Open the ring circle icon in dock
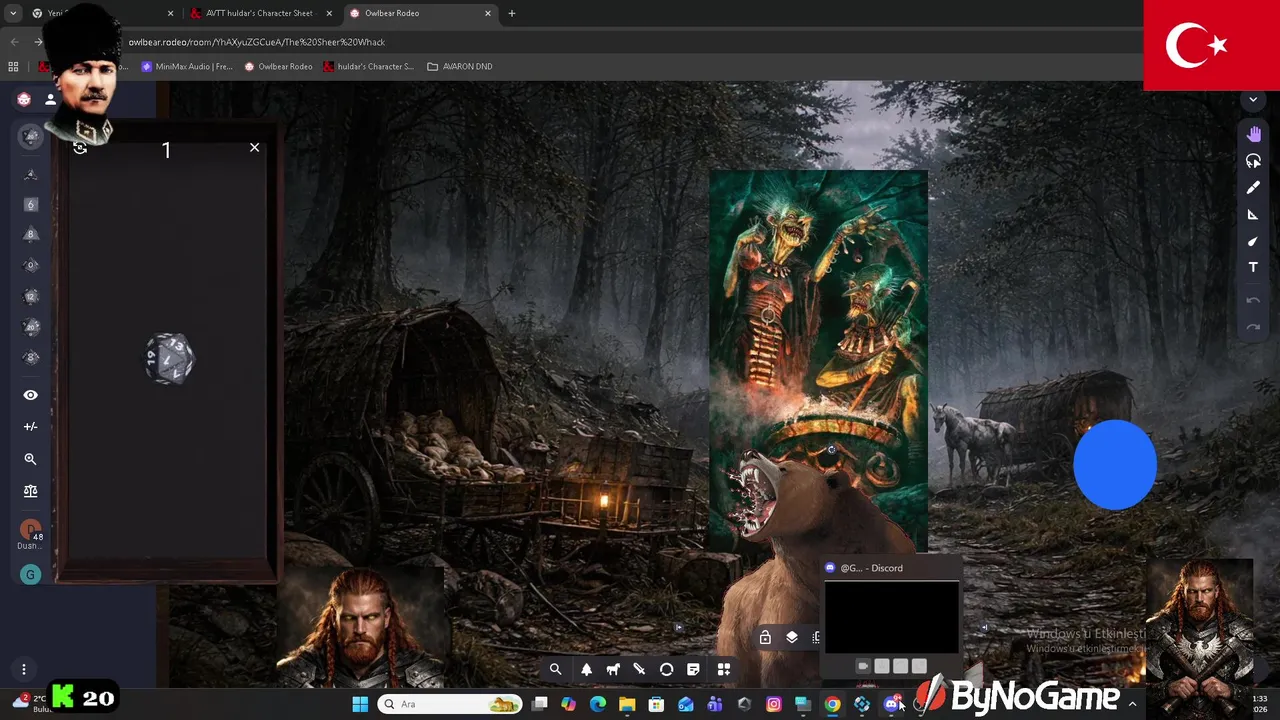 [667, 670]
